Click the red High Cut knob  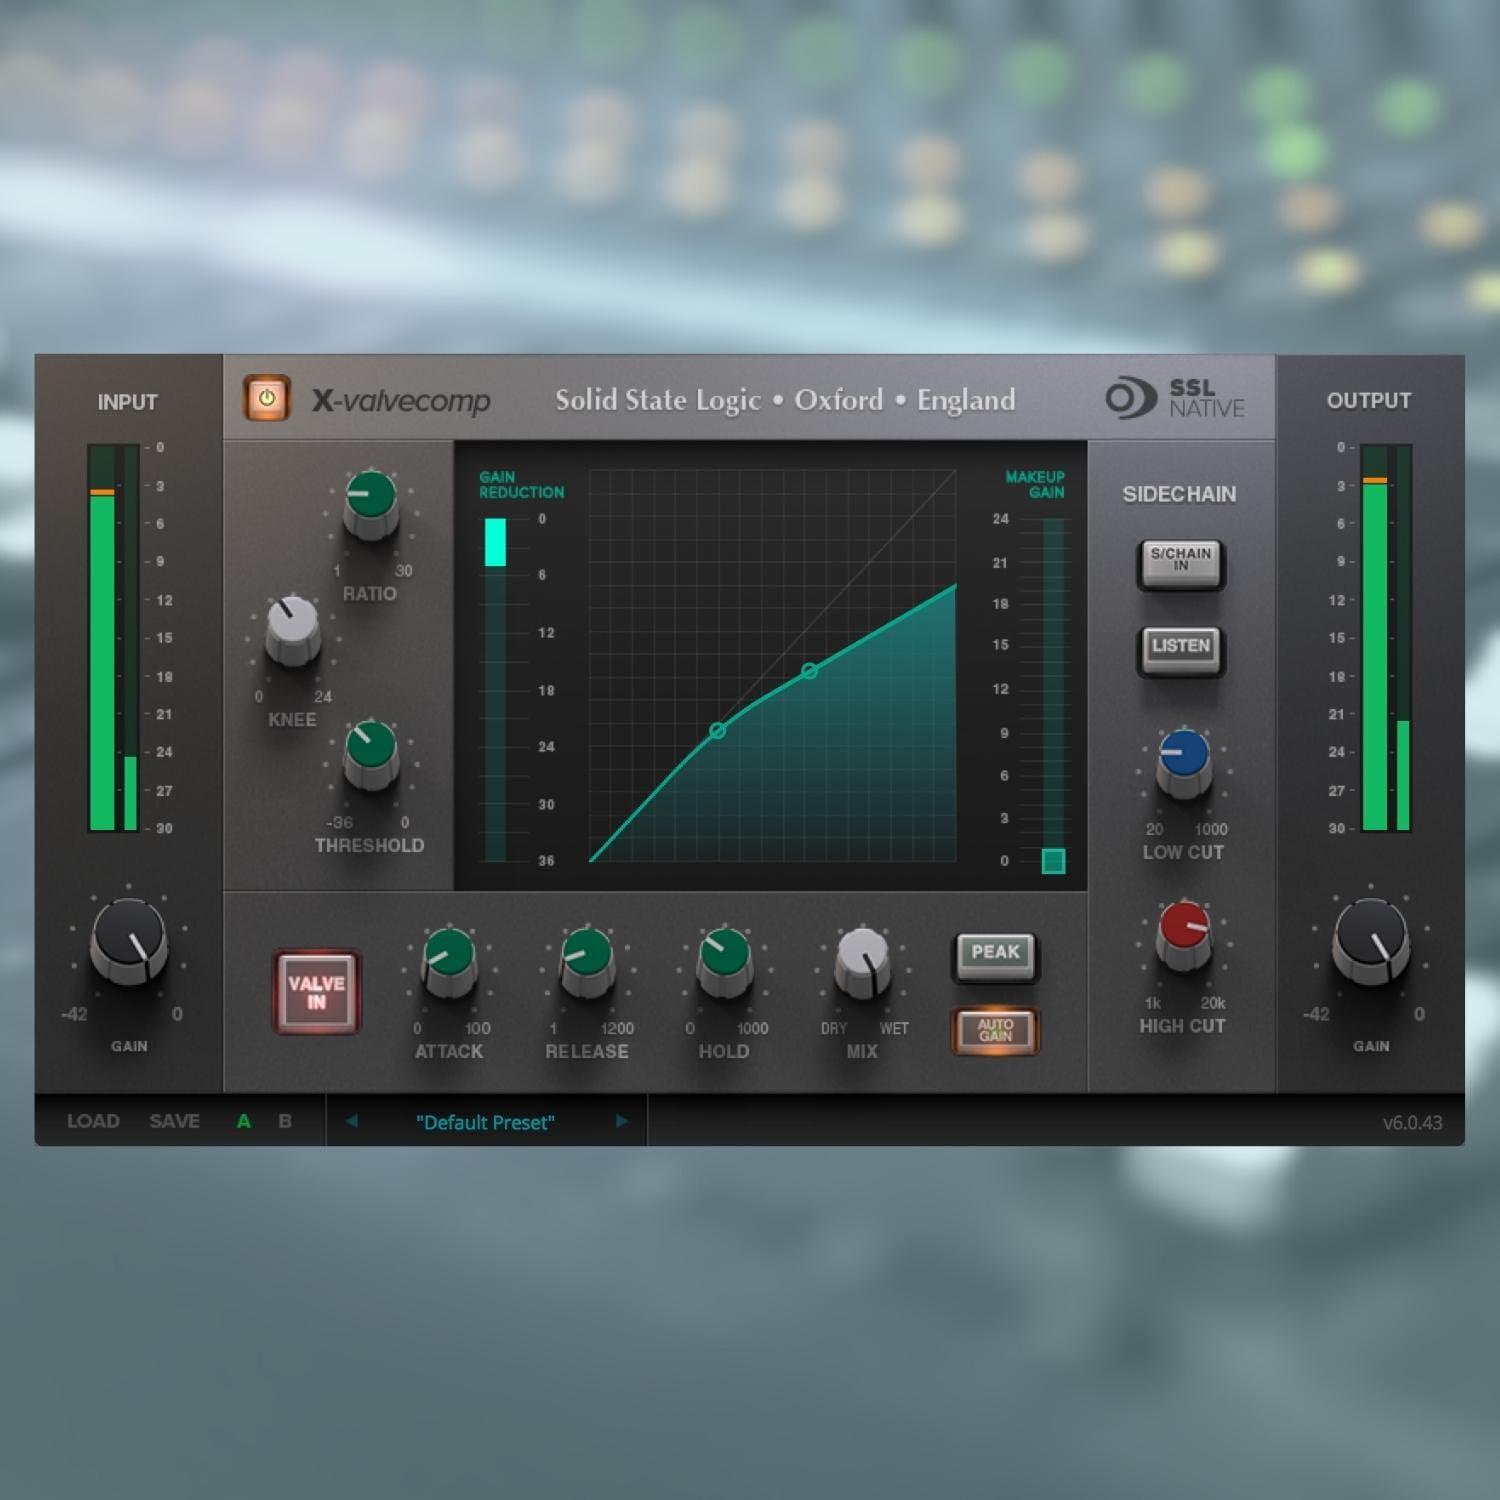[x=1184, y=936]
